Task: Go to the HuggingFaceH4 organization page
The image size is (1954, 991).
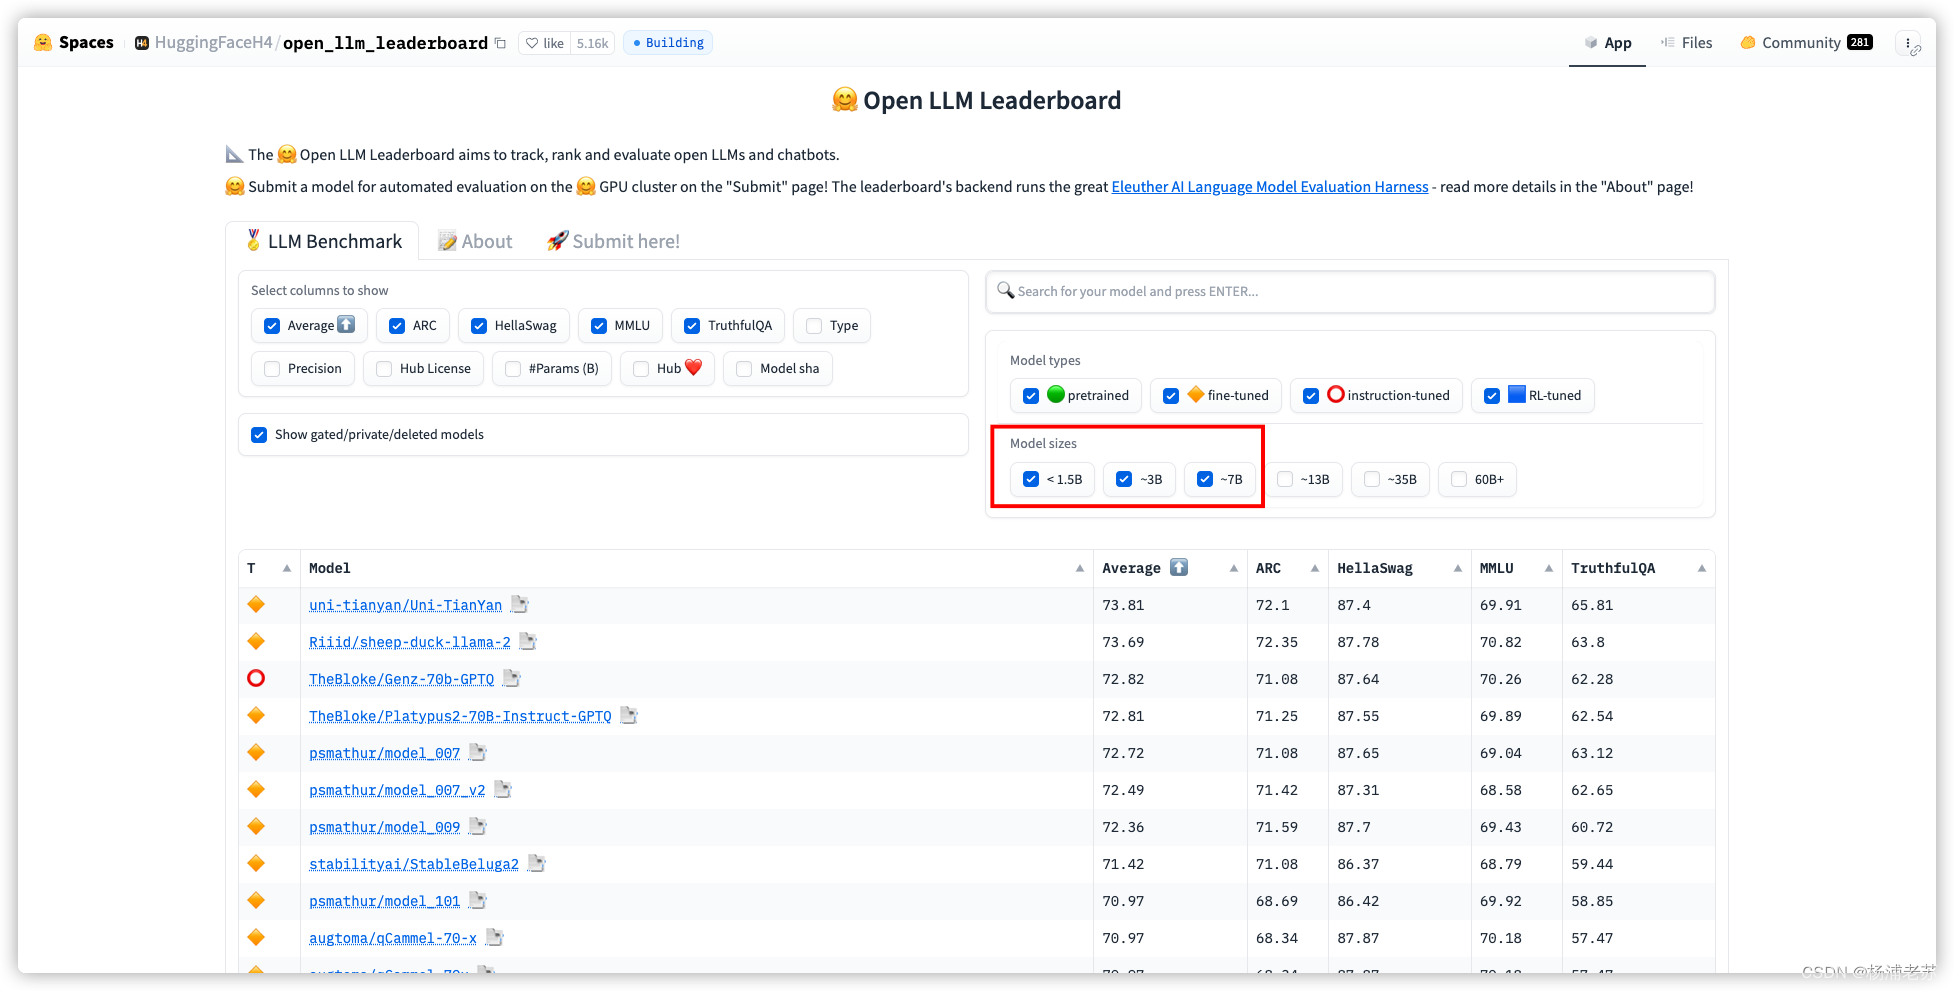Action: click(x=214, y=43)
